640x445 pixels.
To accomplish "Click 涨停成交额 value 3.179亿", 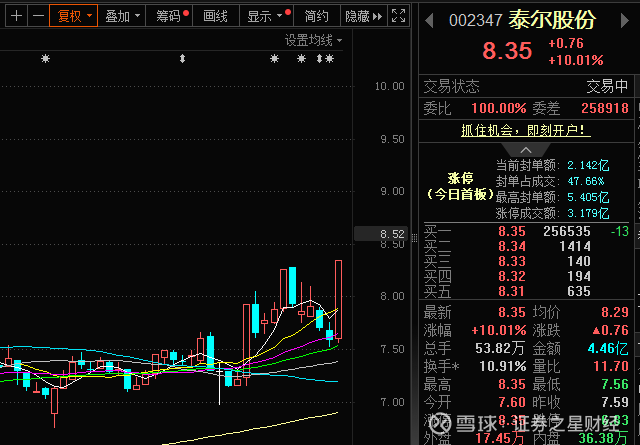I will pos(588,213).
